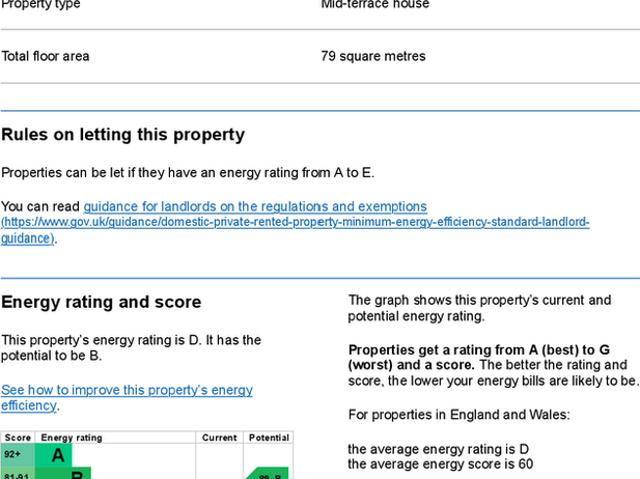Click 'the average energy score is 60' text
The image size is (640, 479).
tap(440, 464)
